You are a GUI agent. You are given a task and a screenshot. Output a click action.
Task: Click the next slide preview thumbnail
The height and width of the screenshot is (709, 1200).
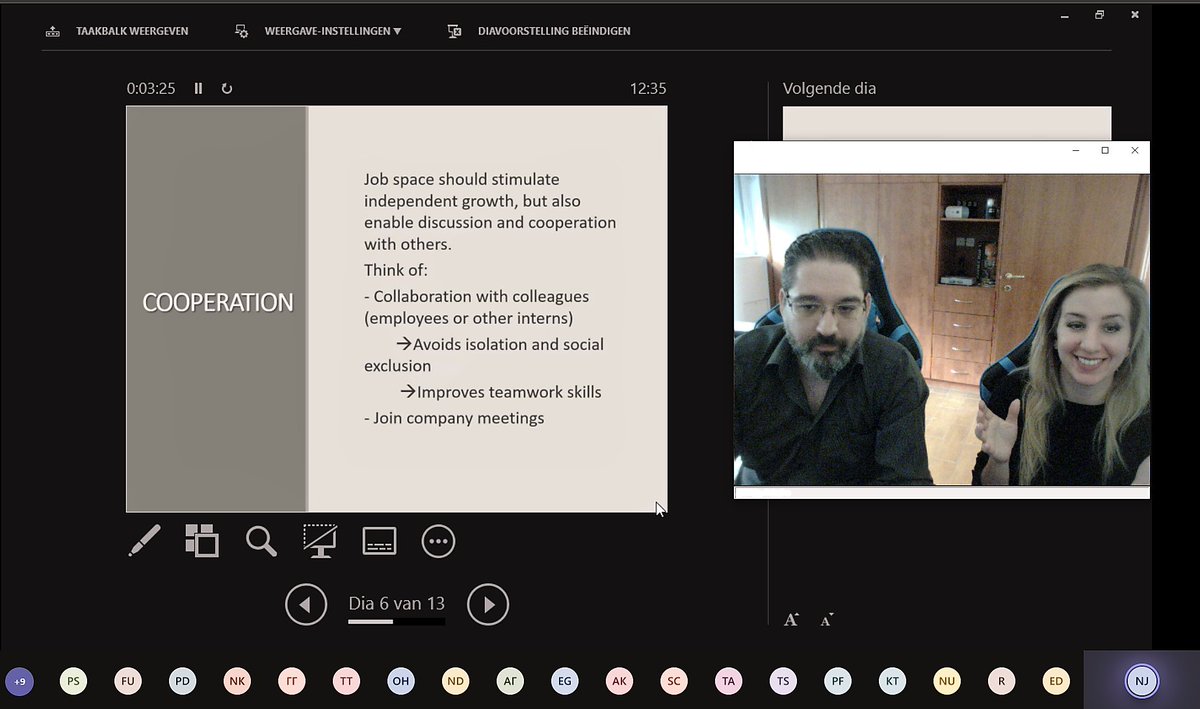point(946,123)
